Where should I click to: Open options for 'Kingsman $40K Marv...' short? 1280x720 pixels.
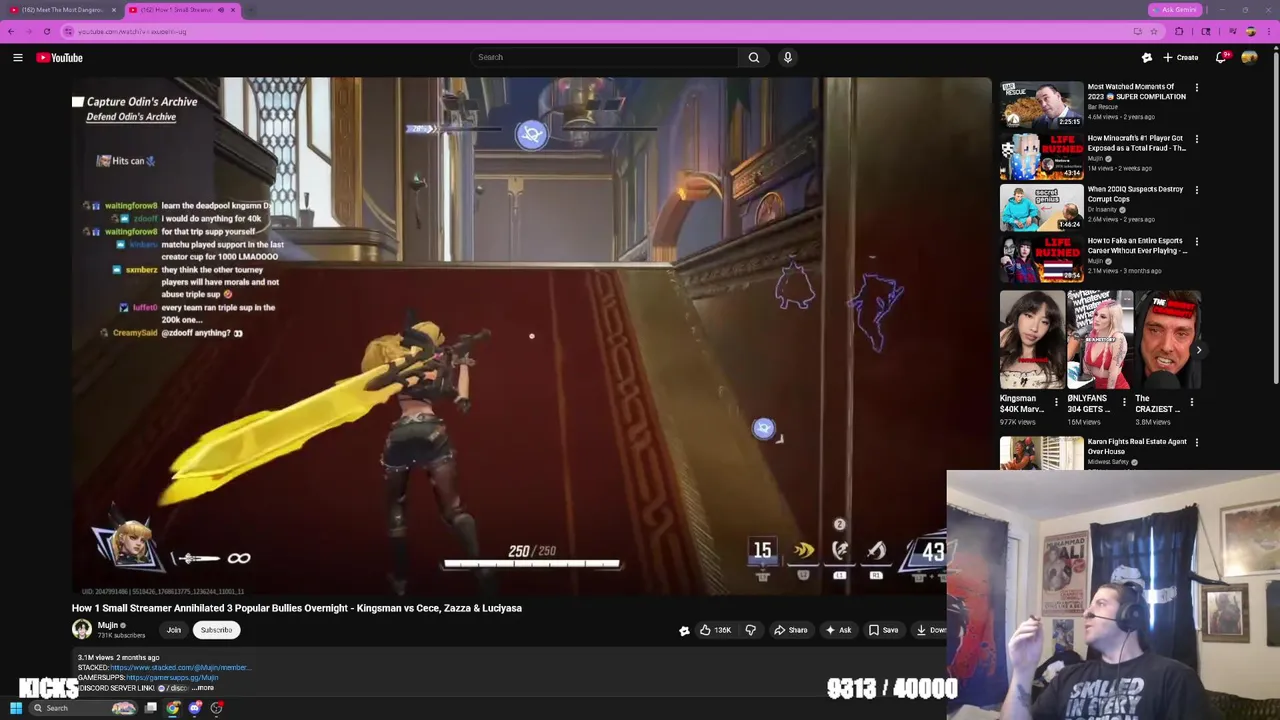tap(1056, 402)
